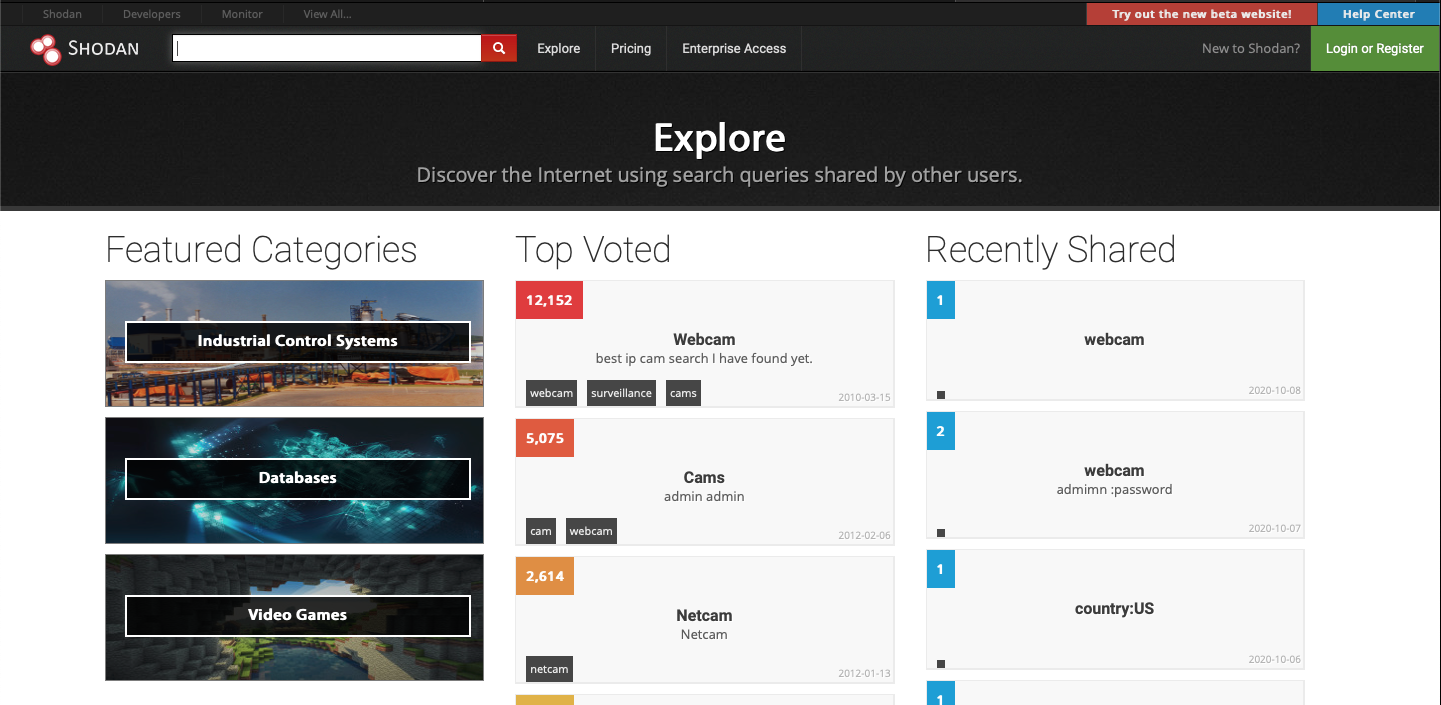Click the 2020-10-07 date text
The image size is (1441, 705).
click(x=1275, y=528)
